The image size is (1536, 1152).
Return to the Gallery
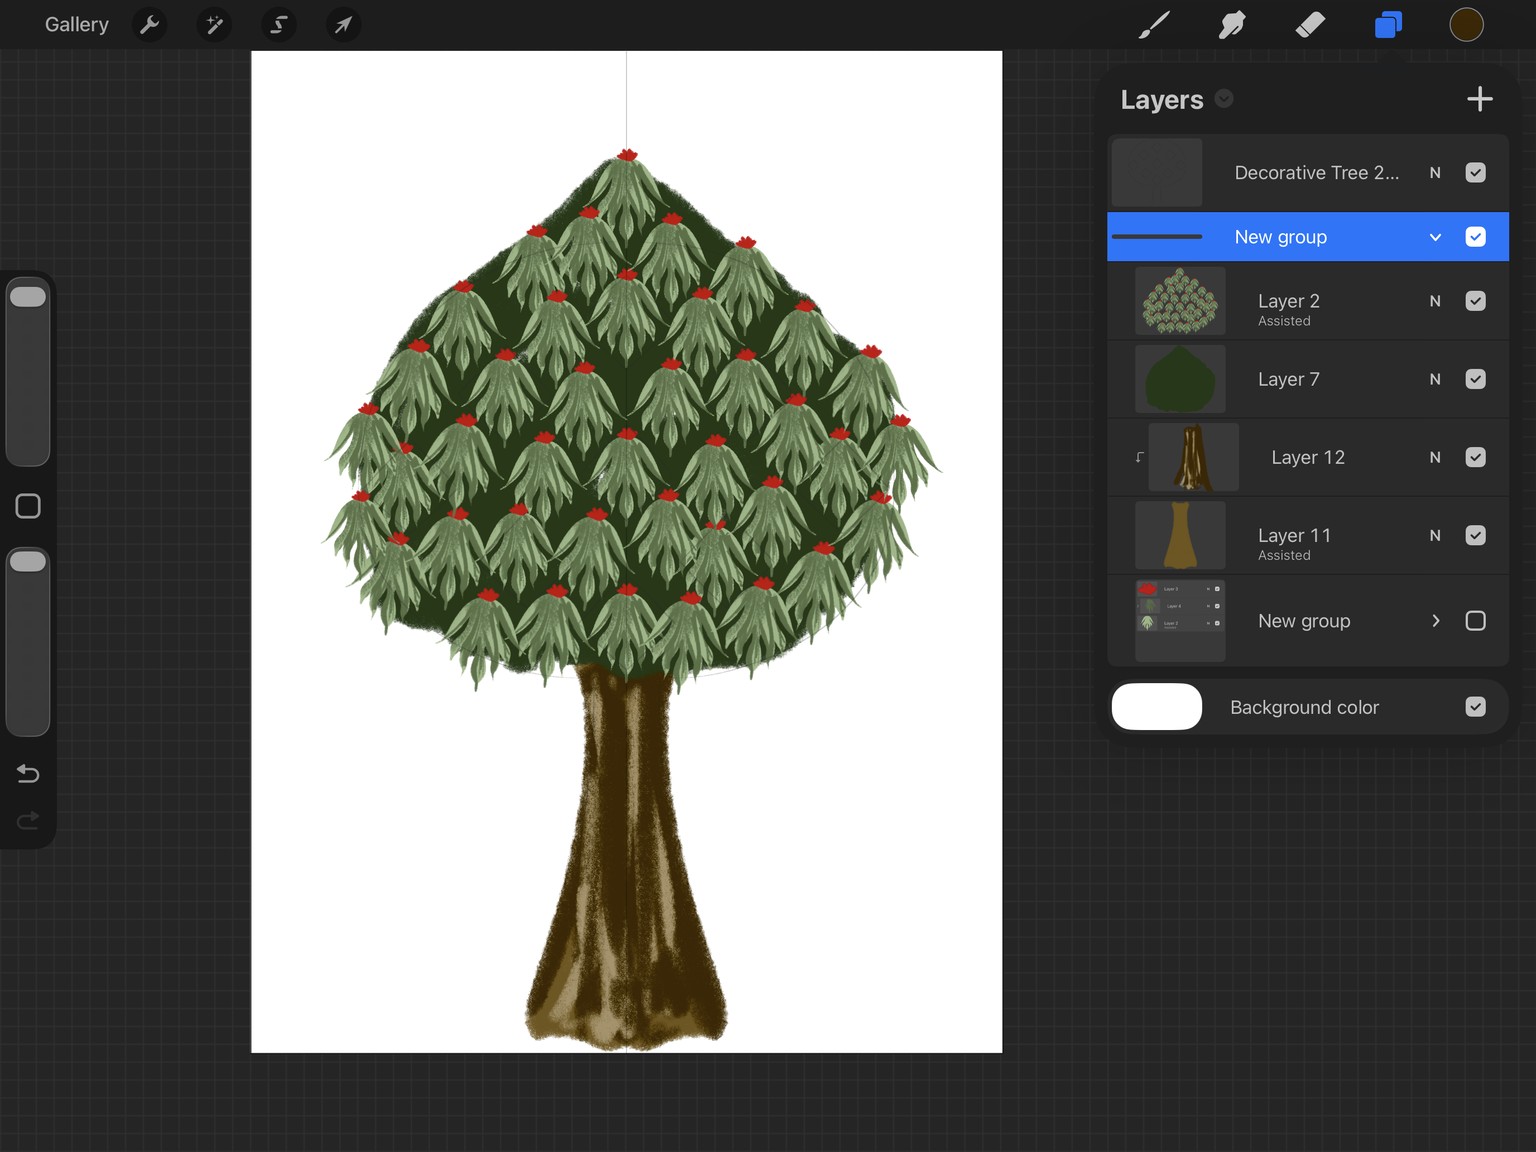tap(77, 24)
